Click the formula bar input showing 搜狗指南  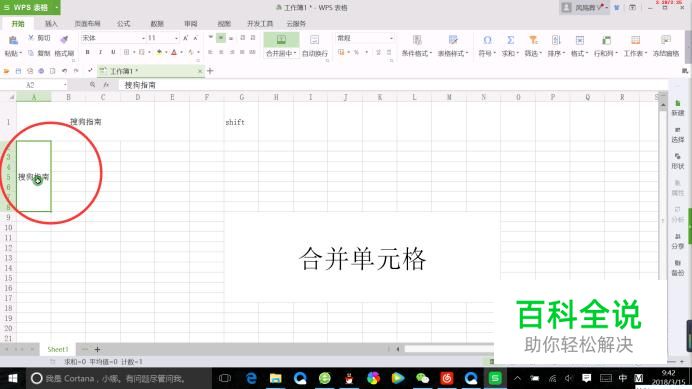point(393,85)
